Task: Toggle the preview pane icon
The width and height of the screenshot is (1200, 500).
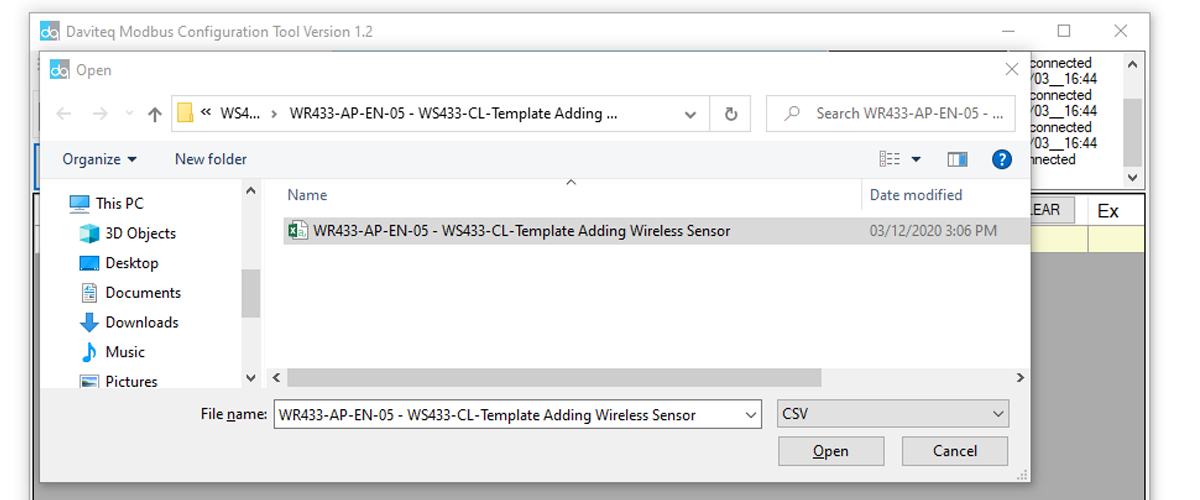Action: click(x=957, y=159)
